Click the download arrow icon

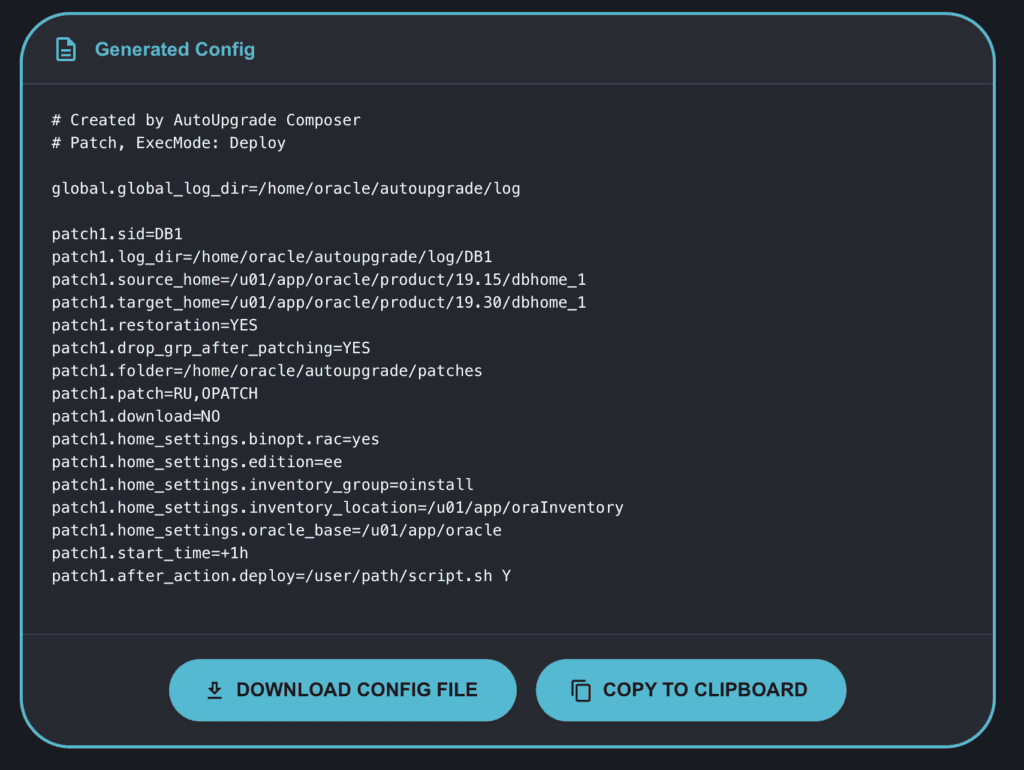point(214,690)
